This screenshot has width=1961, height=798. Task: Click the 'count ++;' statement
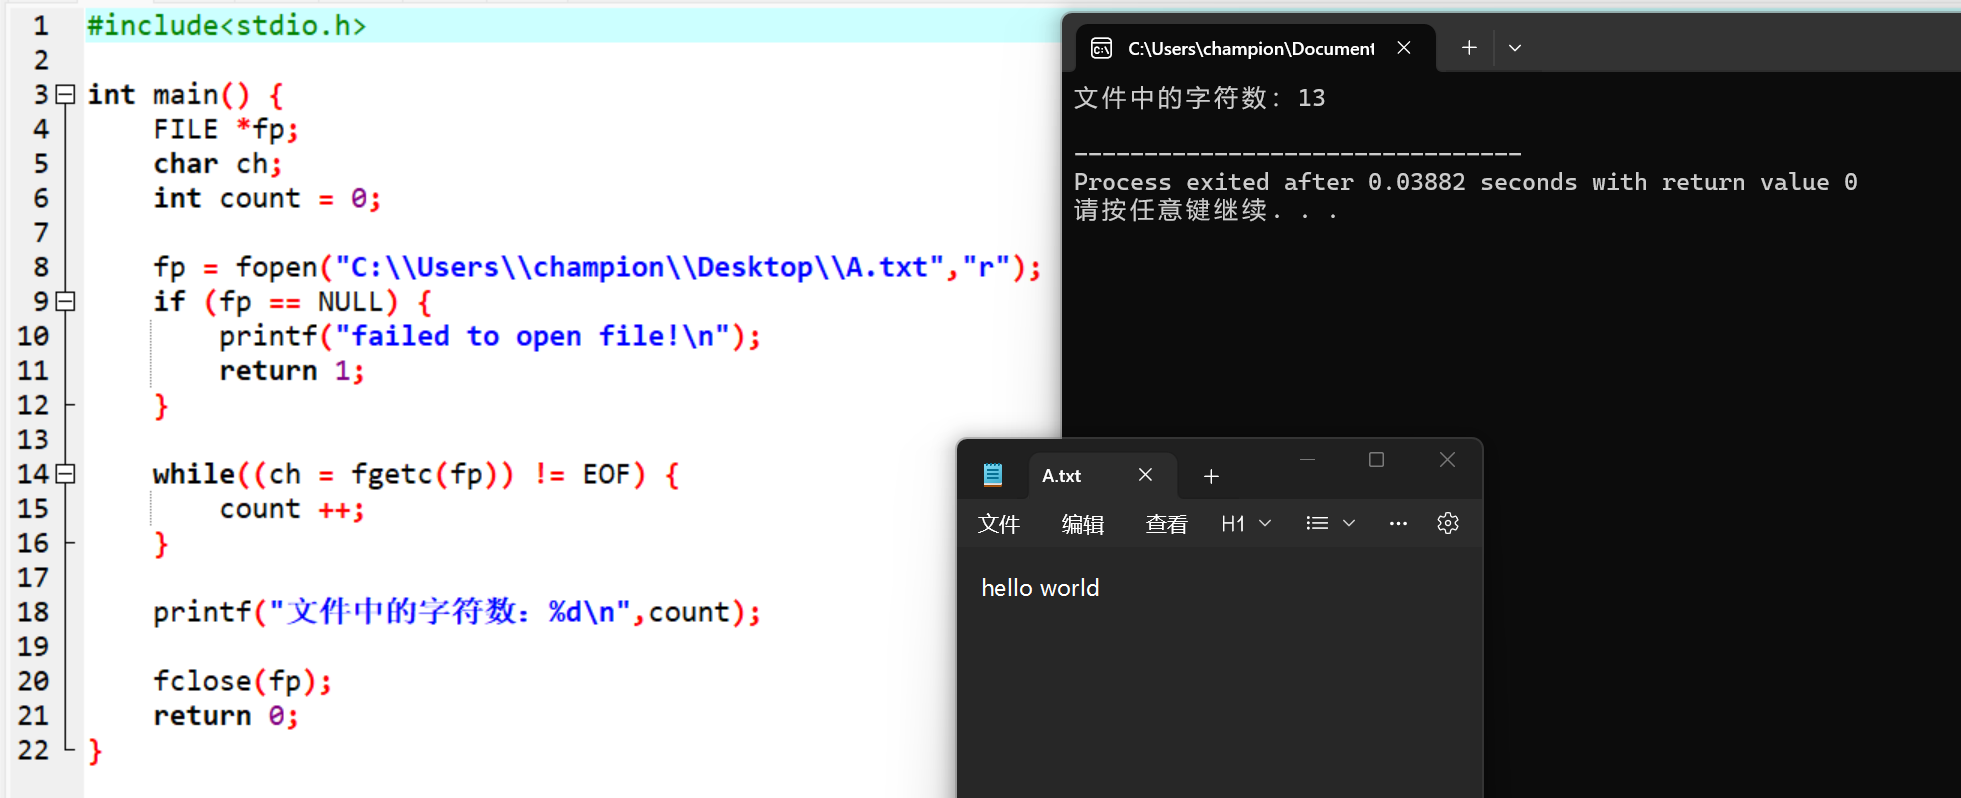(292, 509)
